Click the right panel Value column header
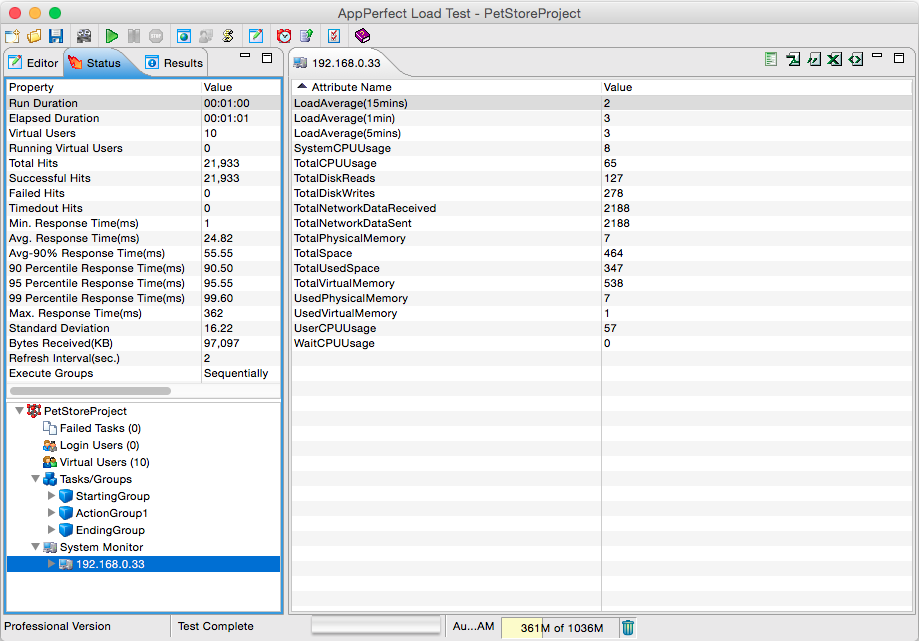 pos(757,87)
